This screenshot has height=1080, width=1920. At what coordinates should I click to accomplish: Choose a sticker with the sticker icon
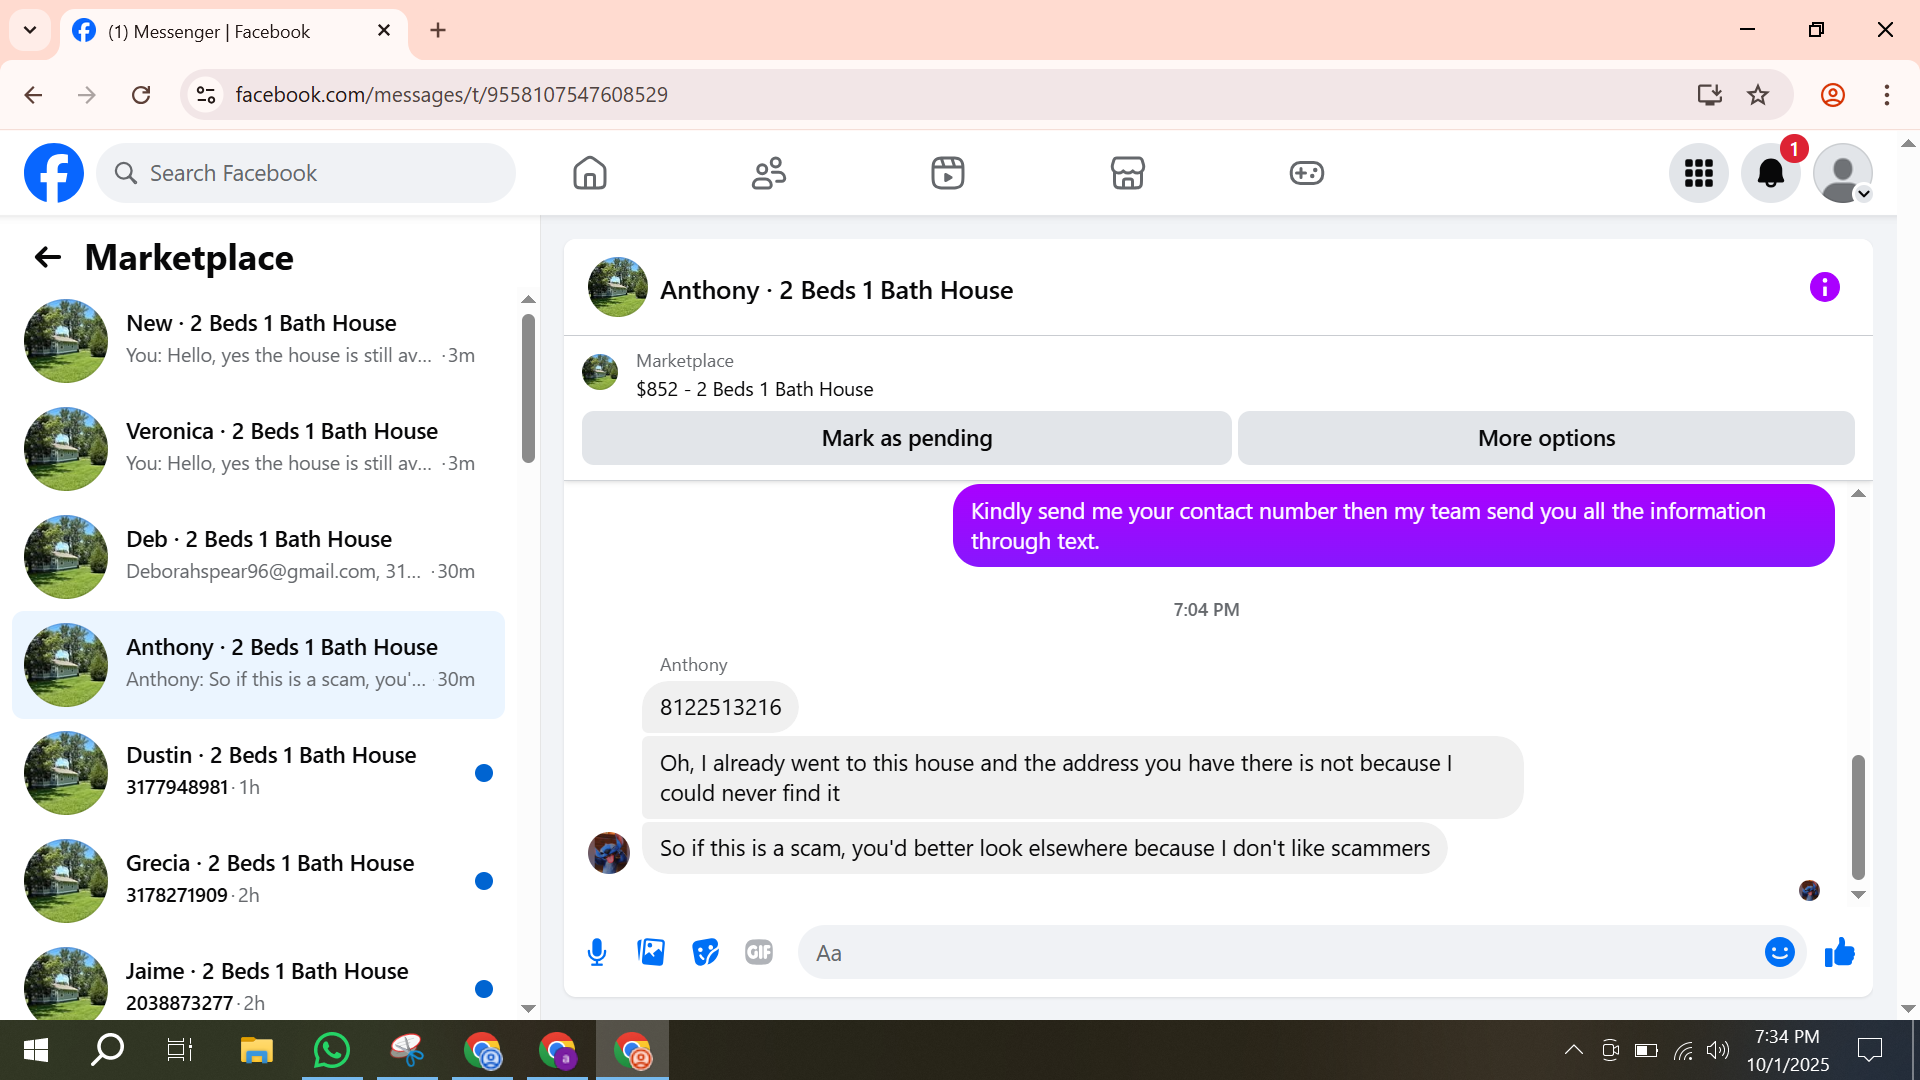point(705,952)
